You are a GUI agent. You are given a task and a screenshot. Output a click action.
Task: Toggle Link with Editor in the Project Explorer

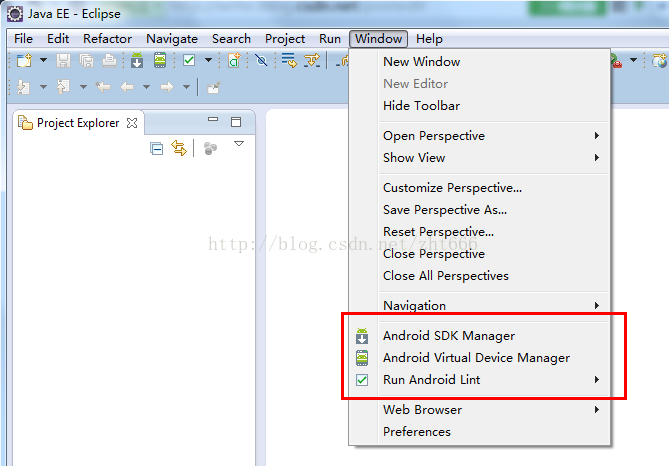tap(179, 148)
